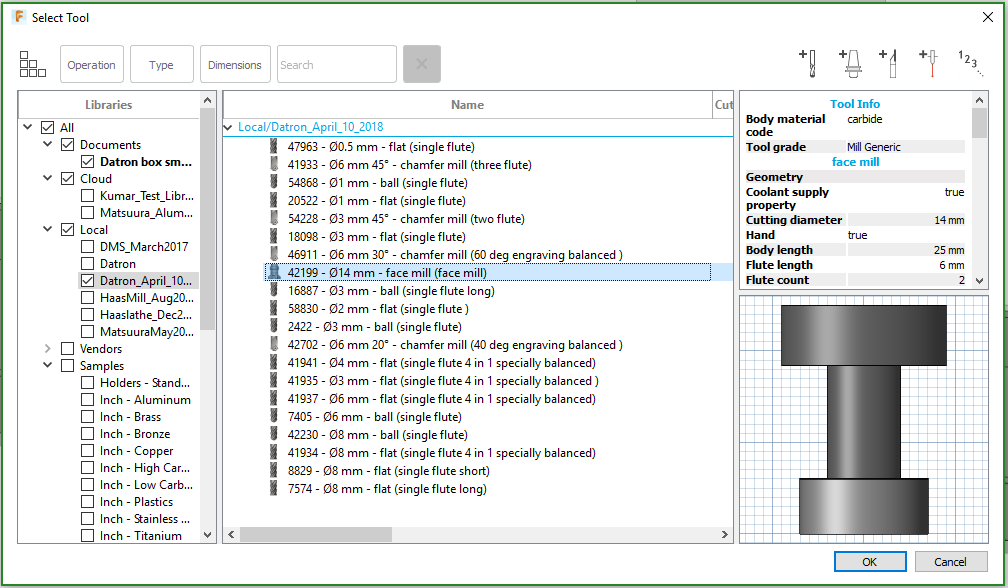This screenshot has width=1008, height=588.
Task: Click Tool Info panel scroll down arrow
Action: coord(979,281)
